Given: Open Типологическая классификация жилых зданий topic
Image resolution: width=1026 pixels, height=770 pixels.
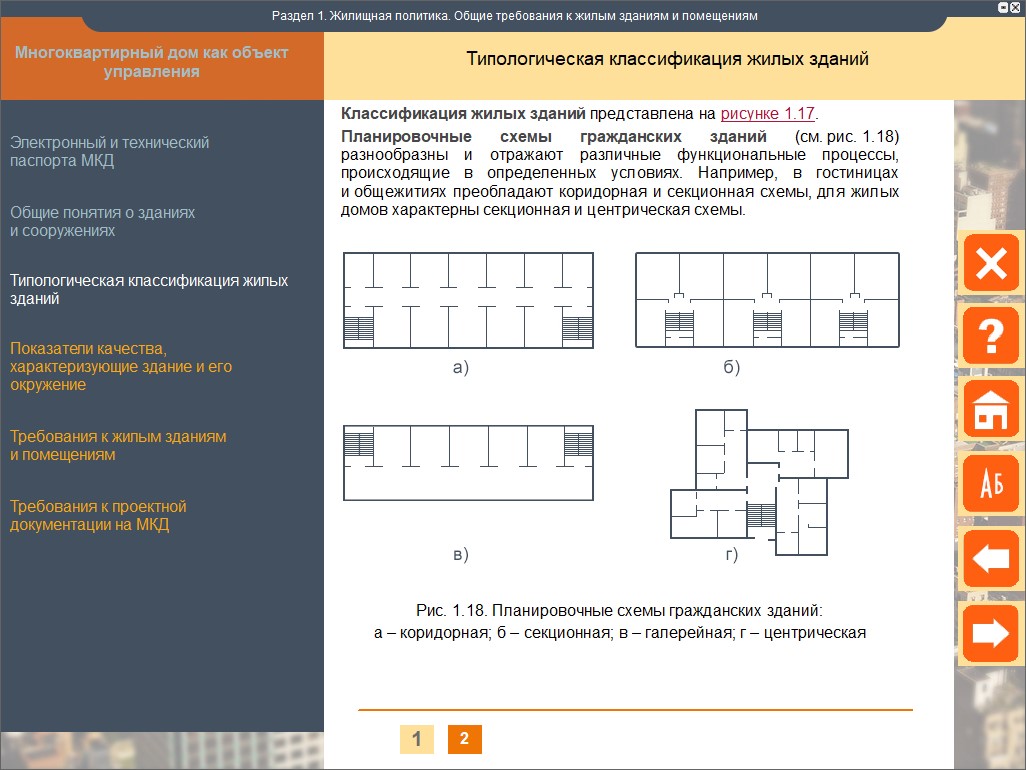Looking at the screenshot, I should click(149, 289).
